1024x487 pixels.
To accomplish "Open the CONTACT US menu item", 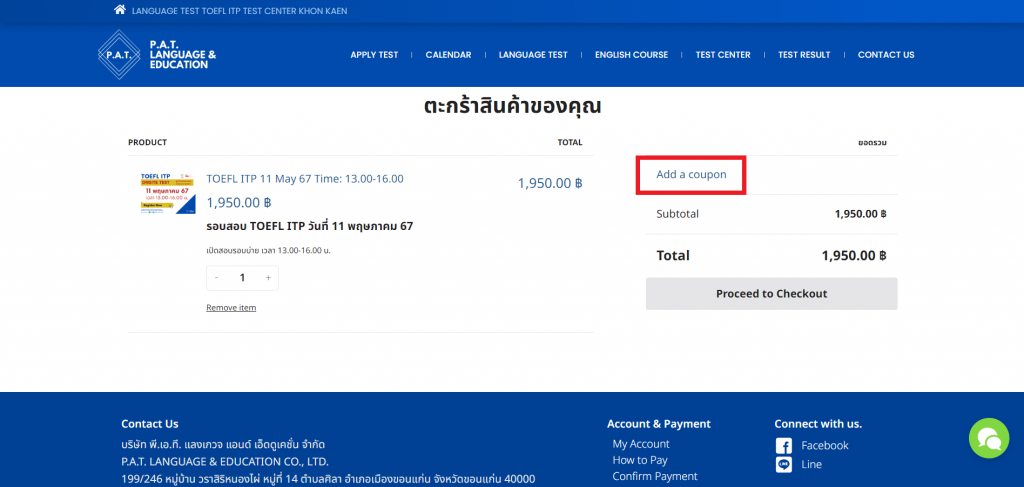I will [886, 55].
